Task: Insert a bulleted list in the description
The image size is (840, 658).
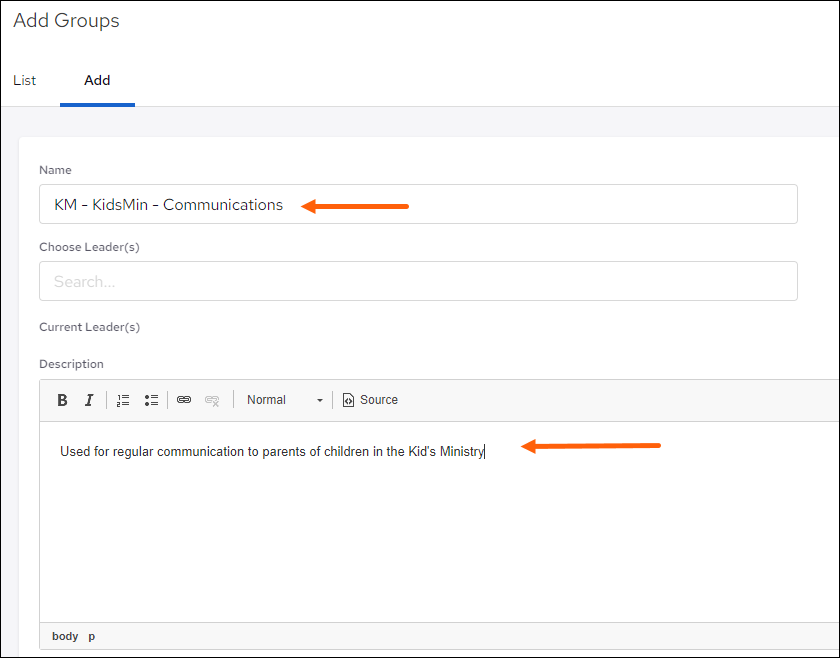Action: 151,400
